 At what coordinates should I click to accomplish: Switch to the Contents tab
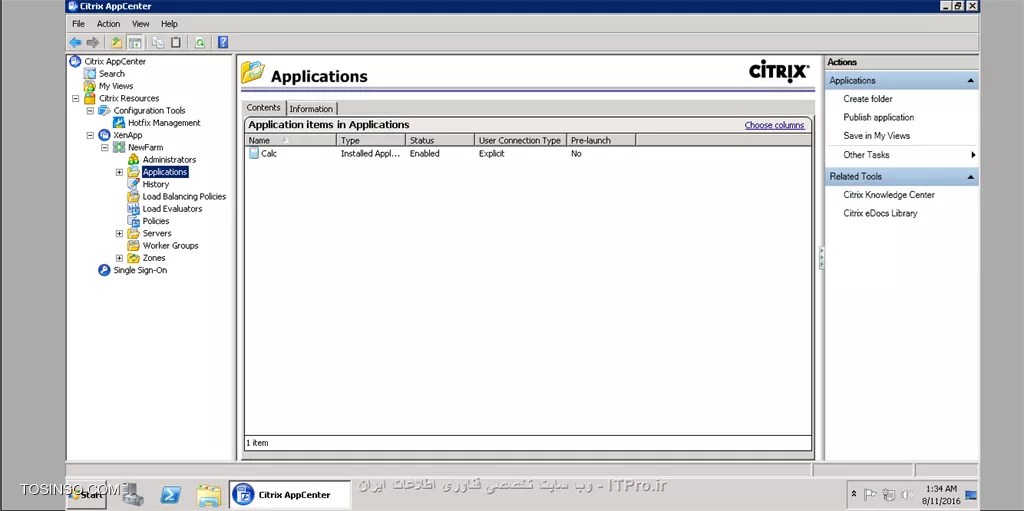point(263,108)
